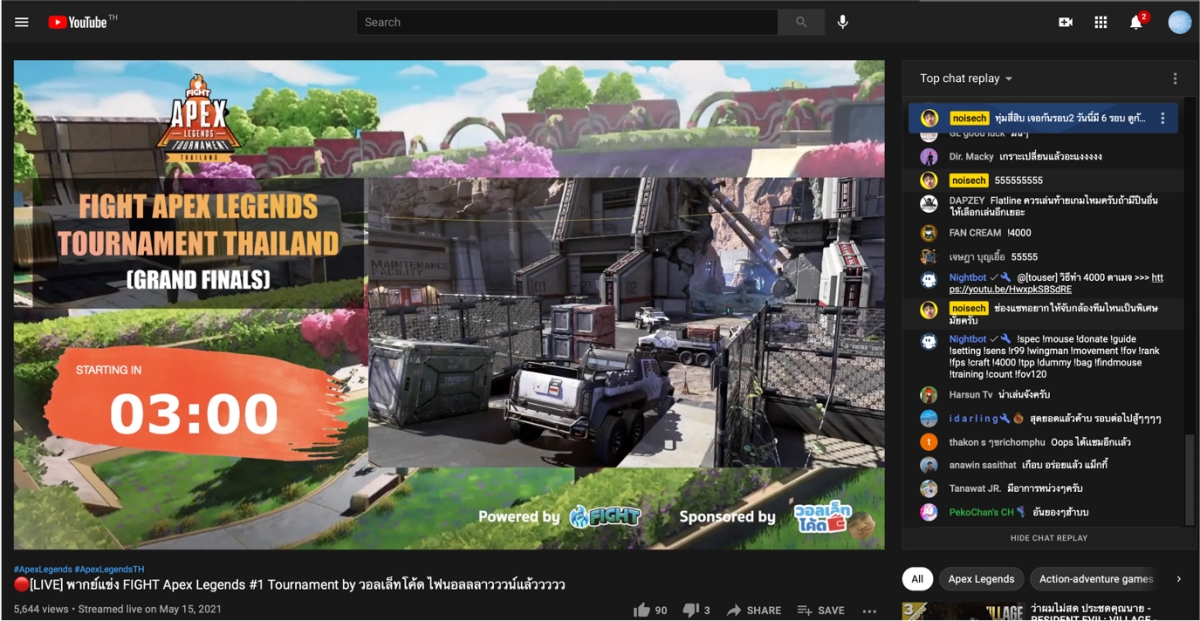Open chat options three-dot menu
1200x621 pixels.
pyautogui.click(x=1175, y=78)
